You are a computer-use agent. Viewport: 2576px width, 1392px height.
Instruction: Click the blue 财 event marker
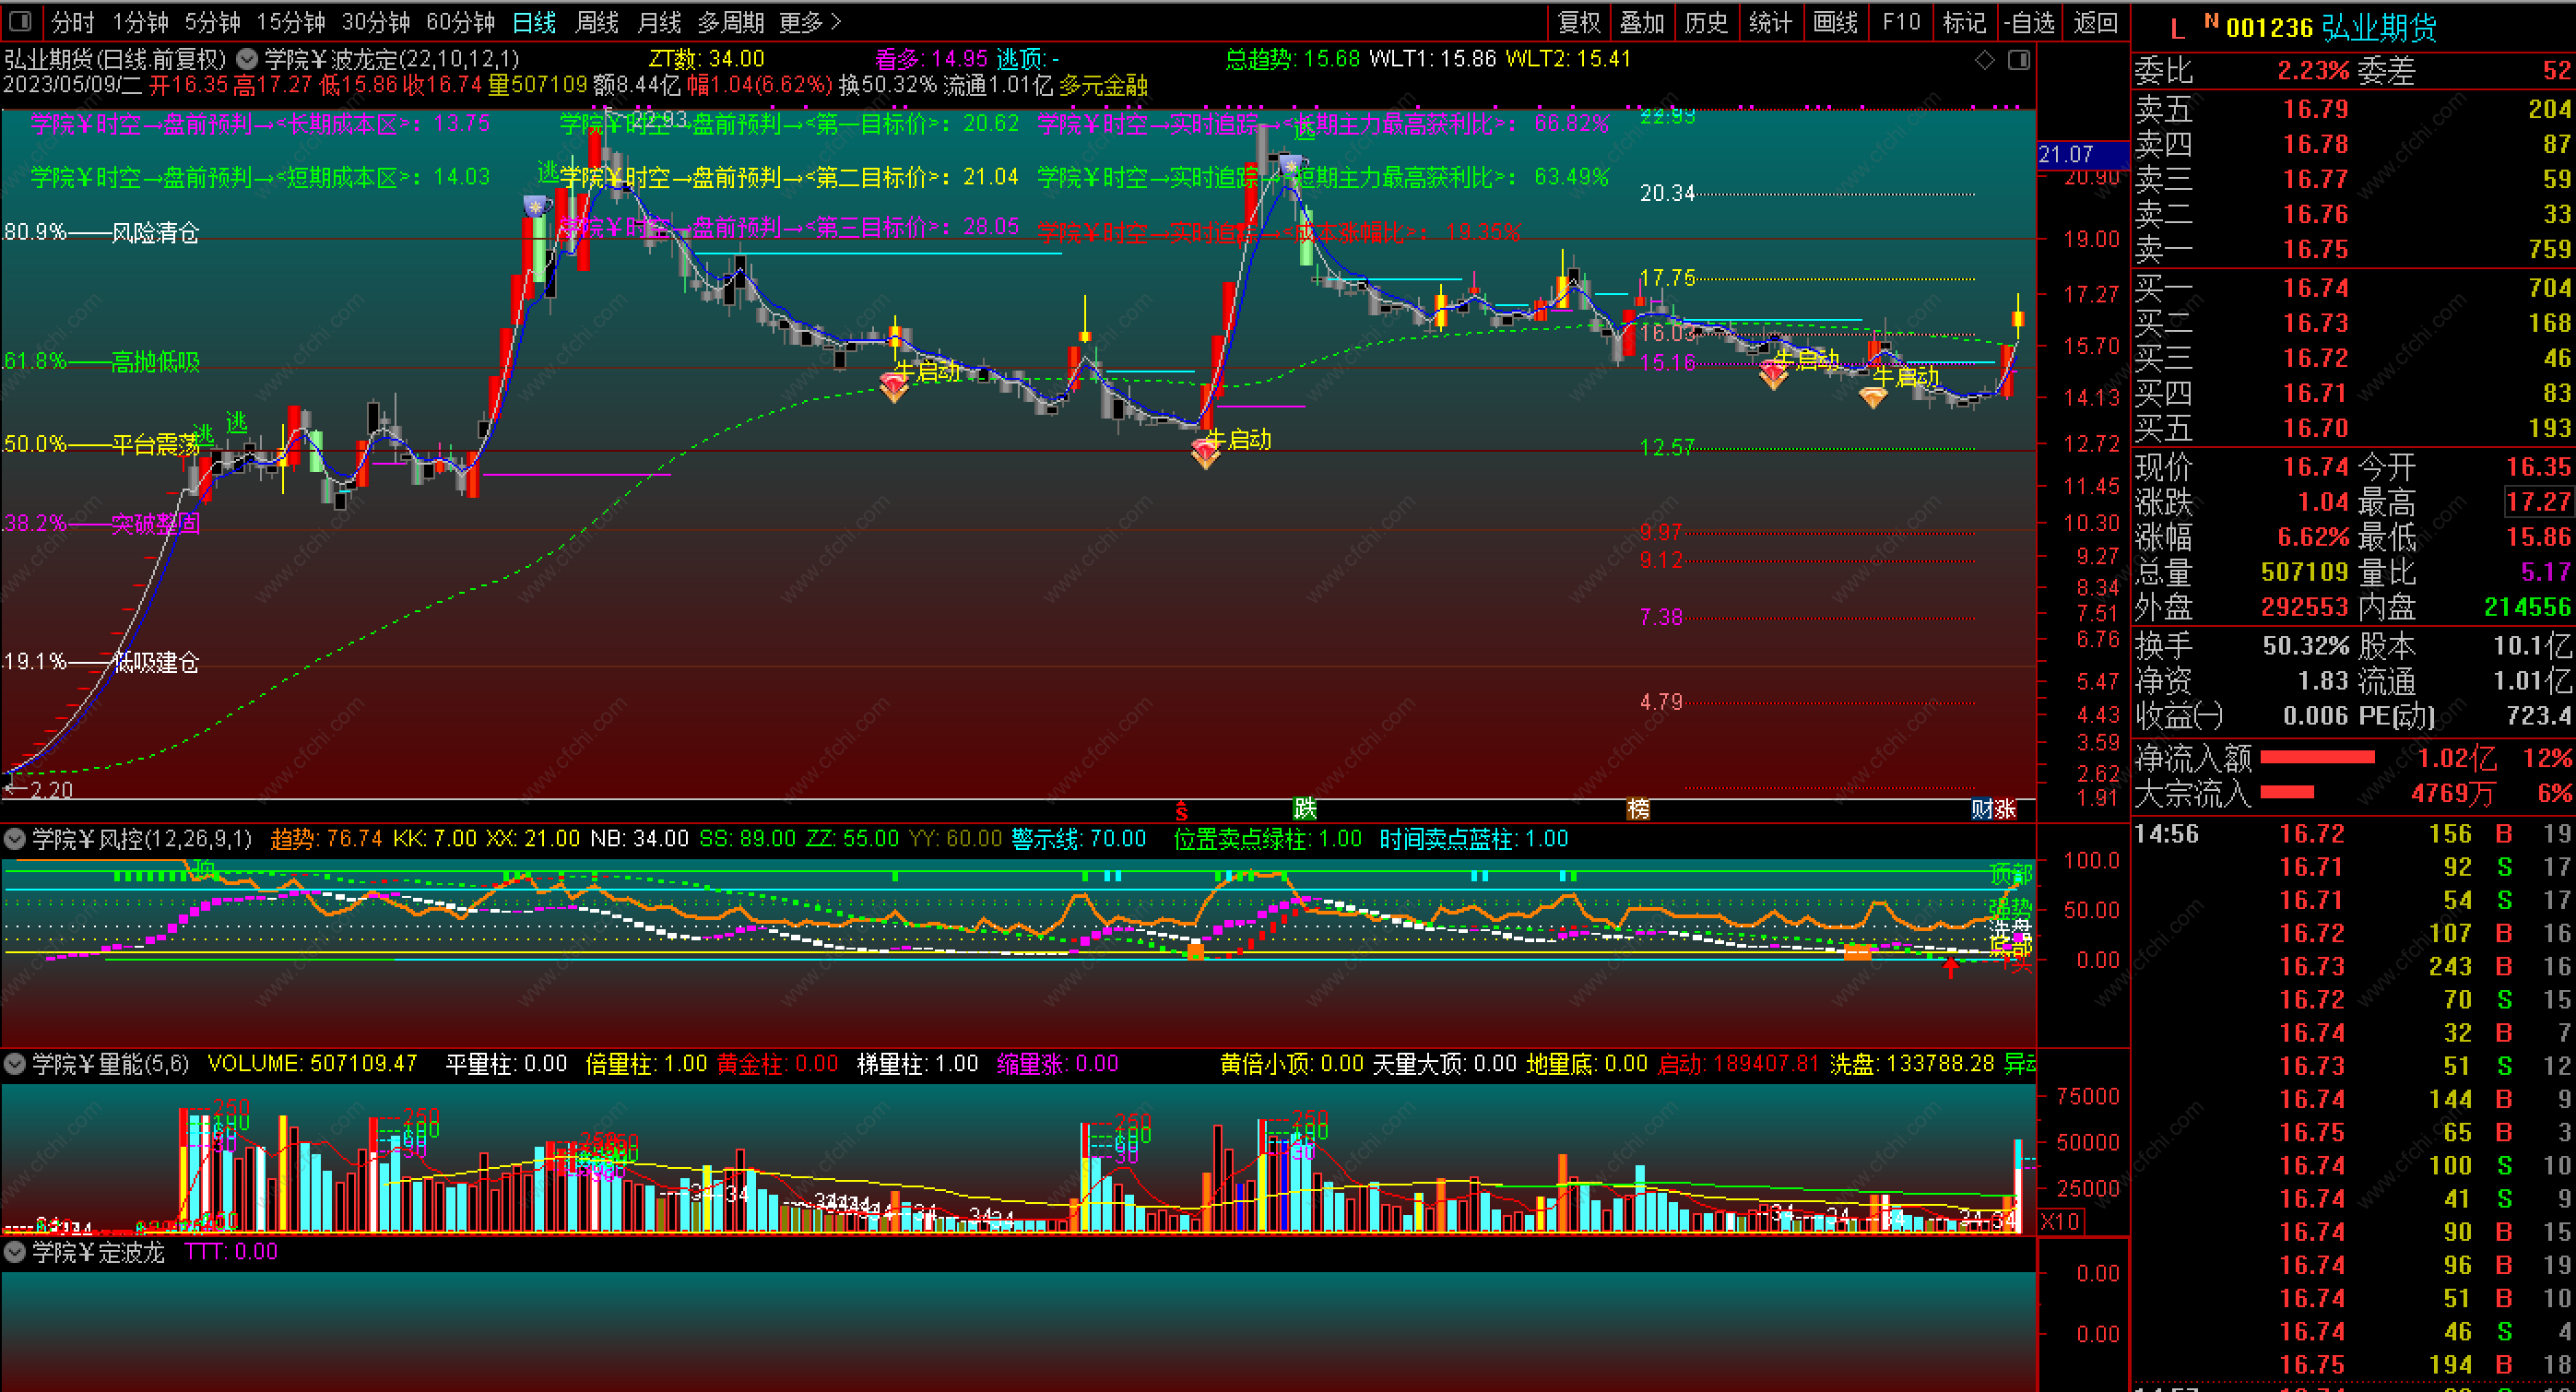(x=1983, y=808)
